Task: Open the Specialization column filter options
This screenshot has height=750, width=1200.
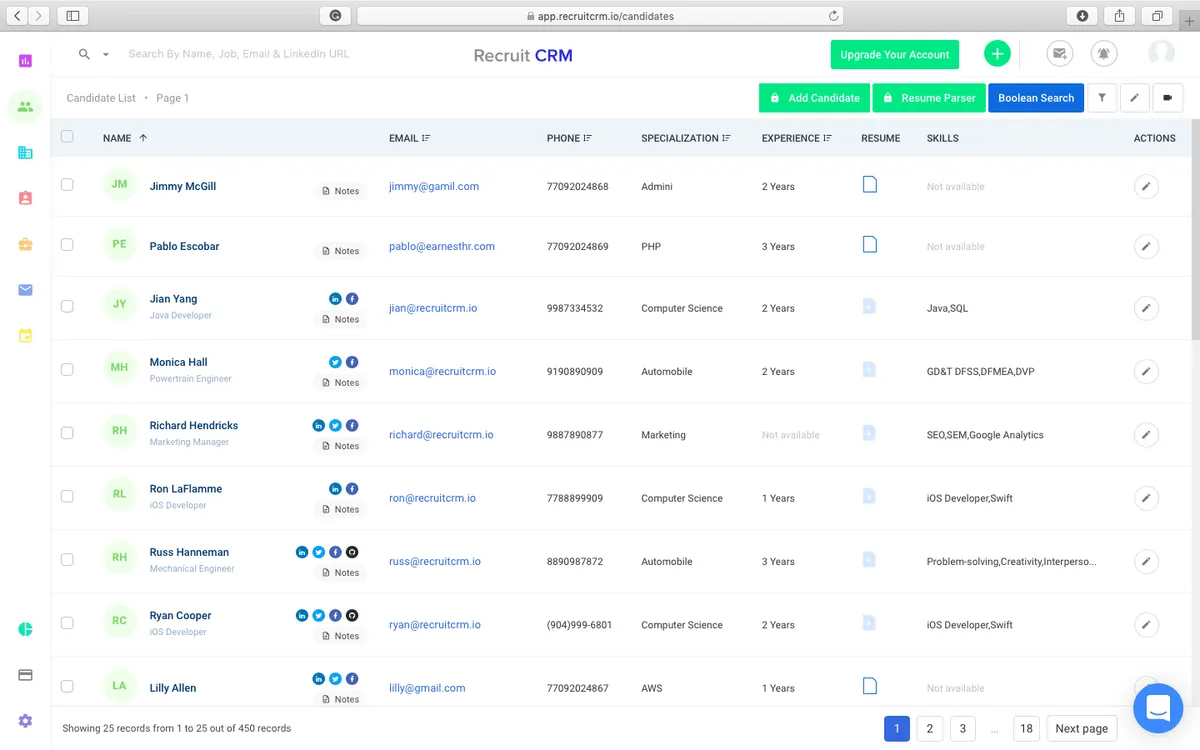Action: coord(726,138)
